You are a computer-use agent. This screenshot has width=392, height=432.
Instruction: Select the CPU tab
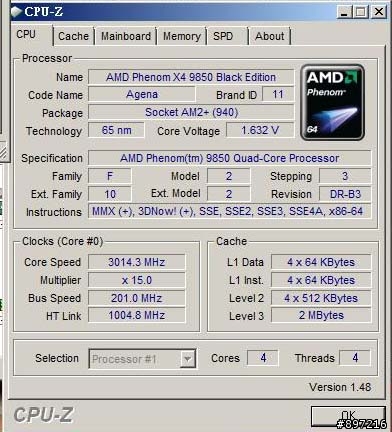26,35
